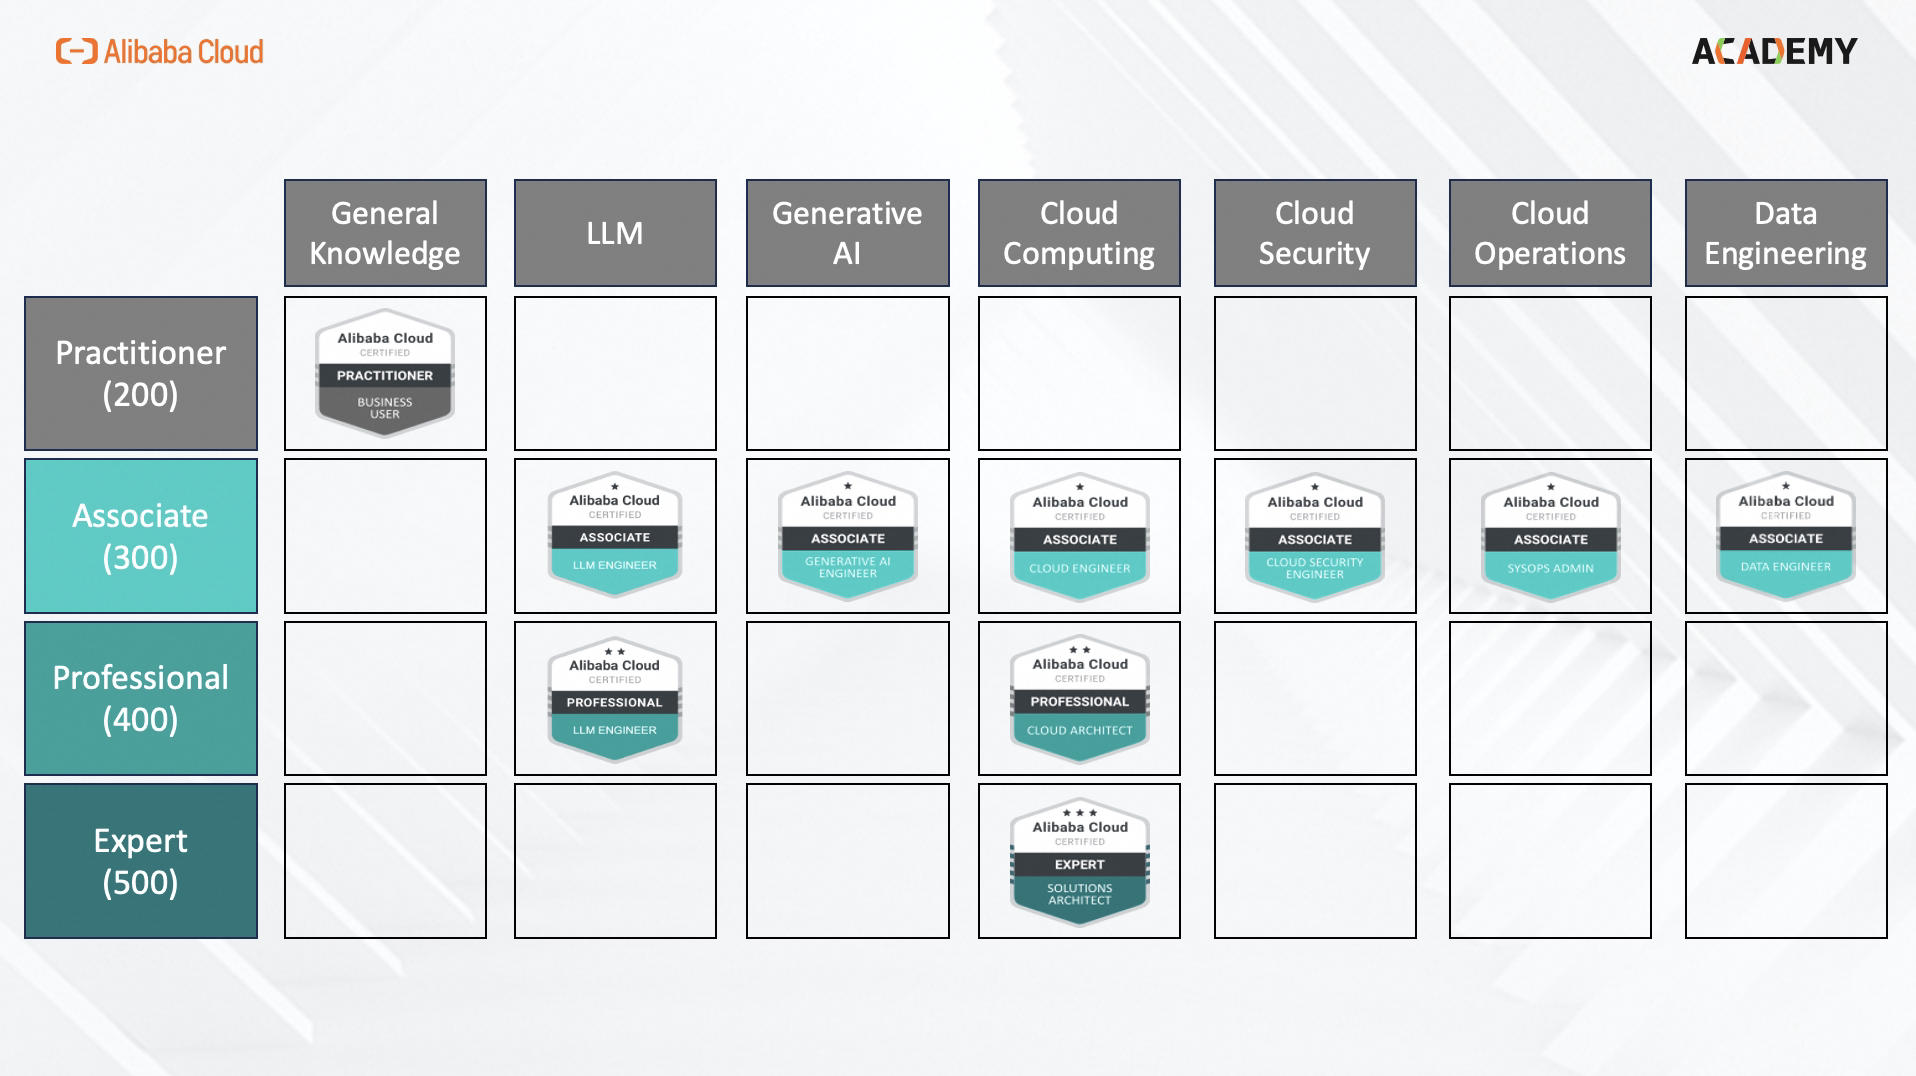Screen dimensions: 1916x1076
Task: Select the Professional LLM Engineer badge
Action: [614, 697]
